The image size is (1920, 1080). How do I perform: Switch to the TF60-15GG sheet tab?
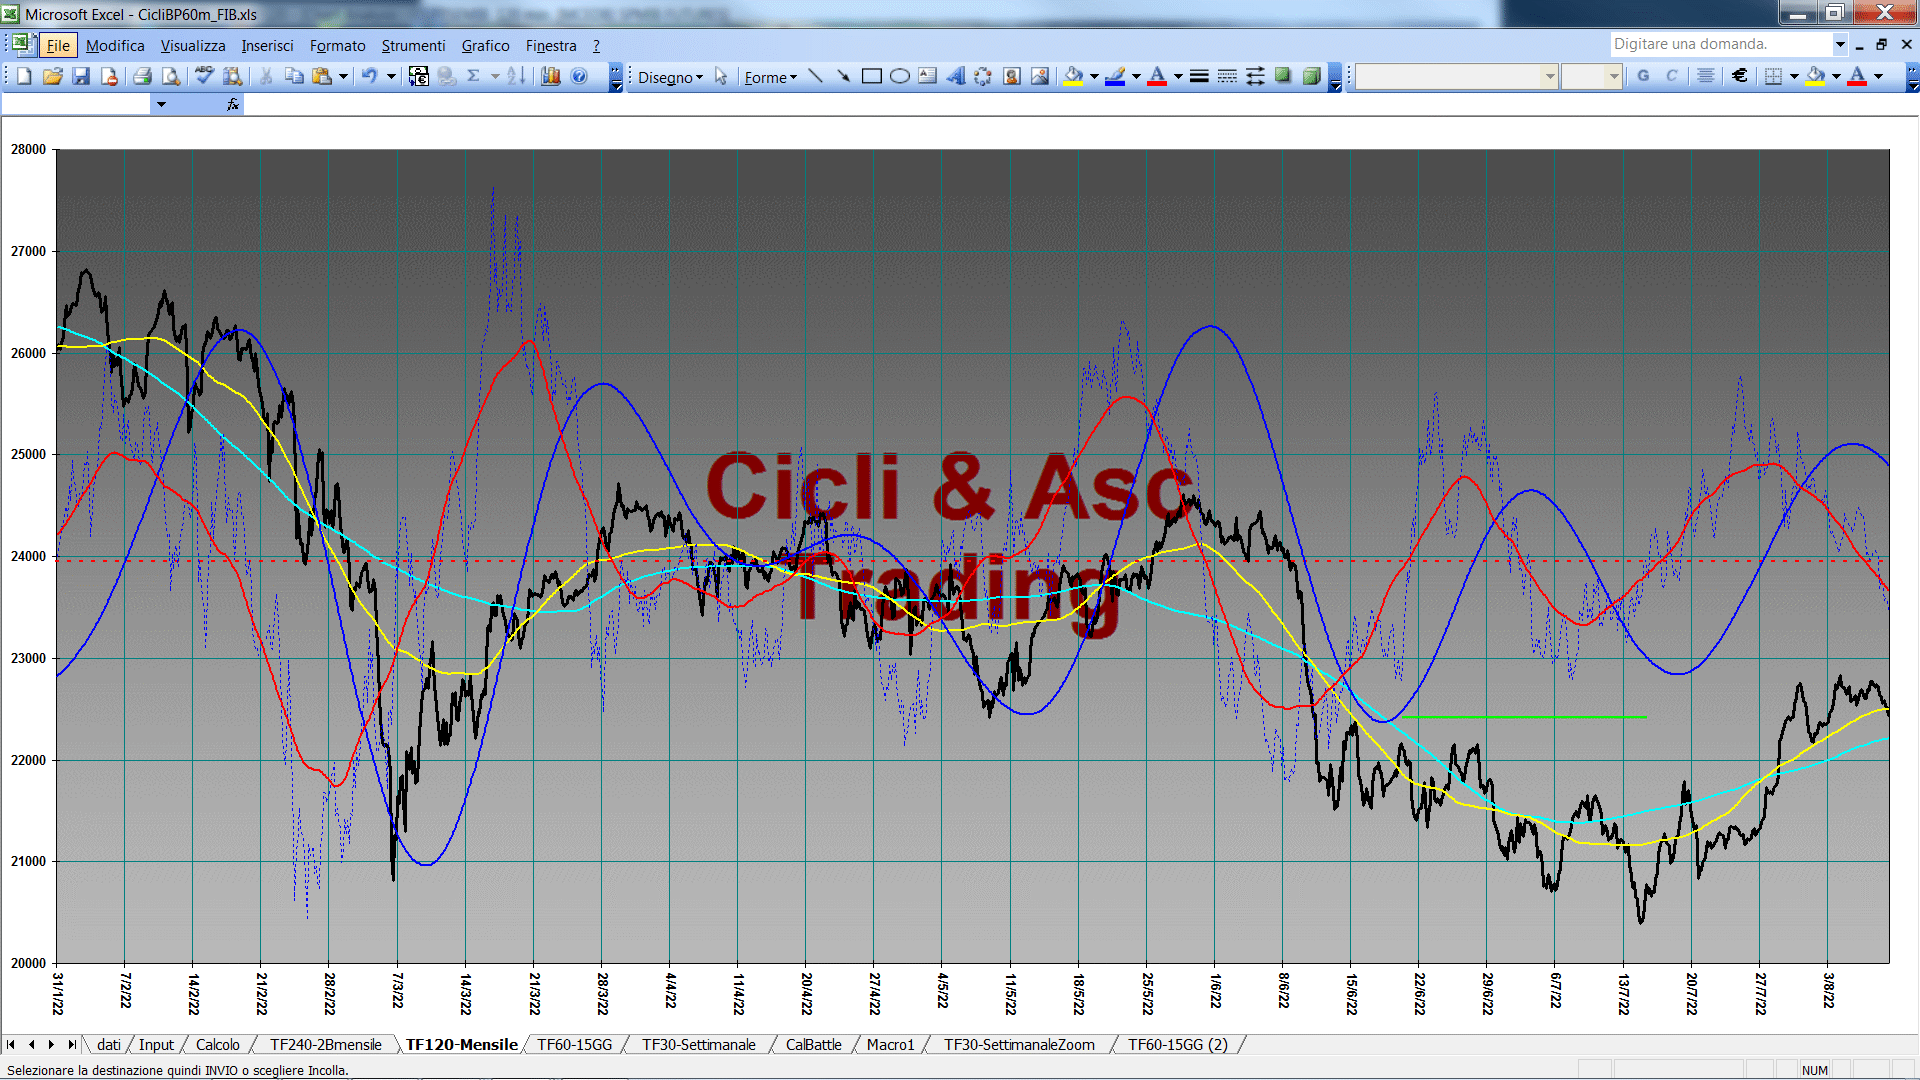pos(574,1044)
